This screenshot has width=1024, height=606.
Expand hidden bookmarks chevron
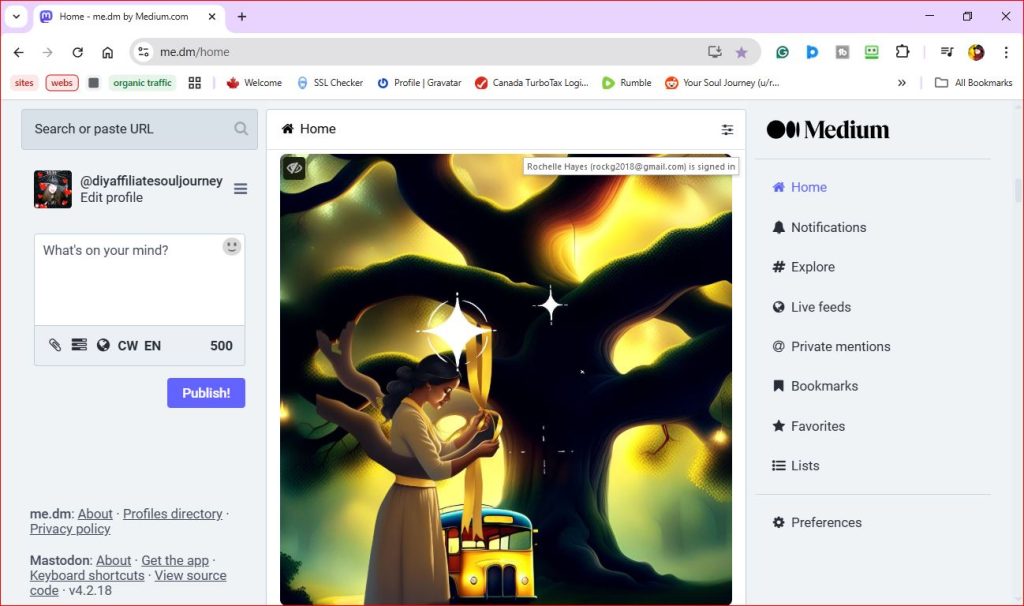(x=901, y=83)
